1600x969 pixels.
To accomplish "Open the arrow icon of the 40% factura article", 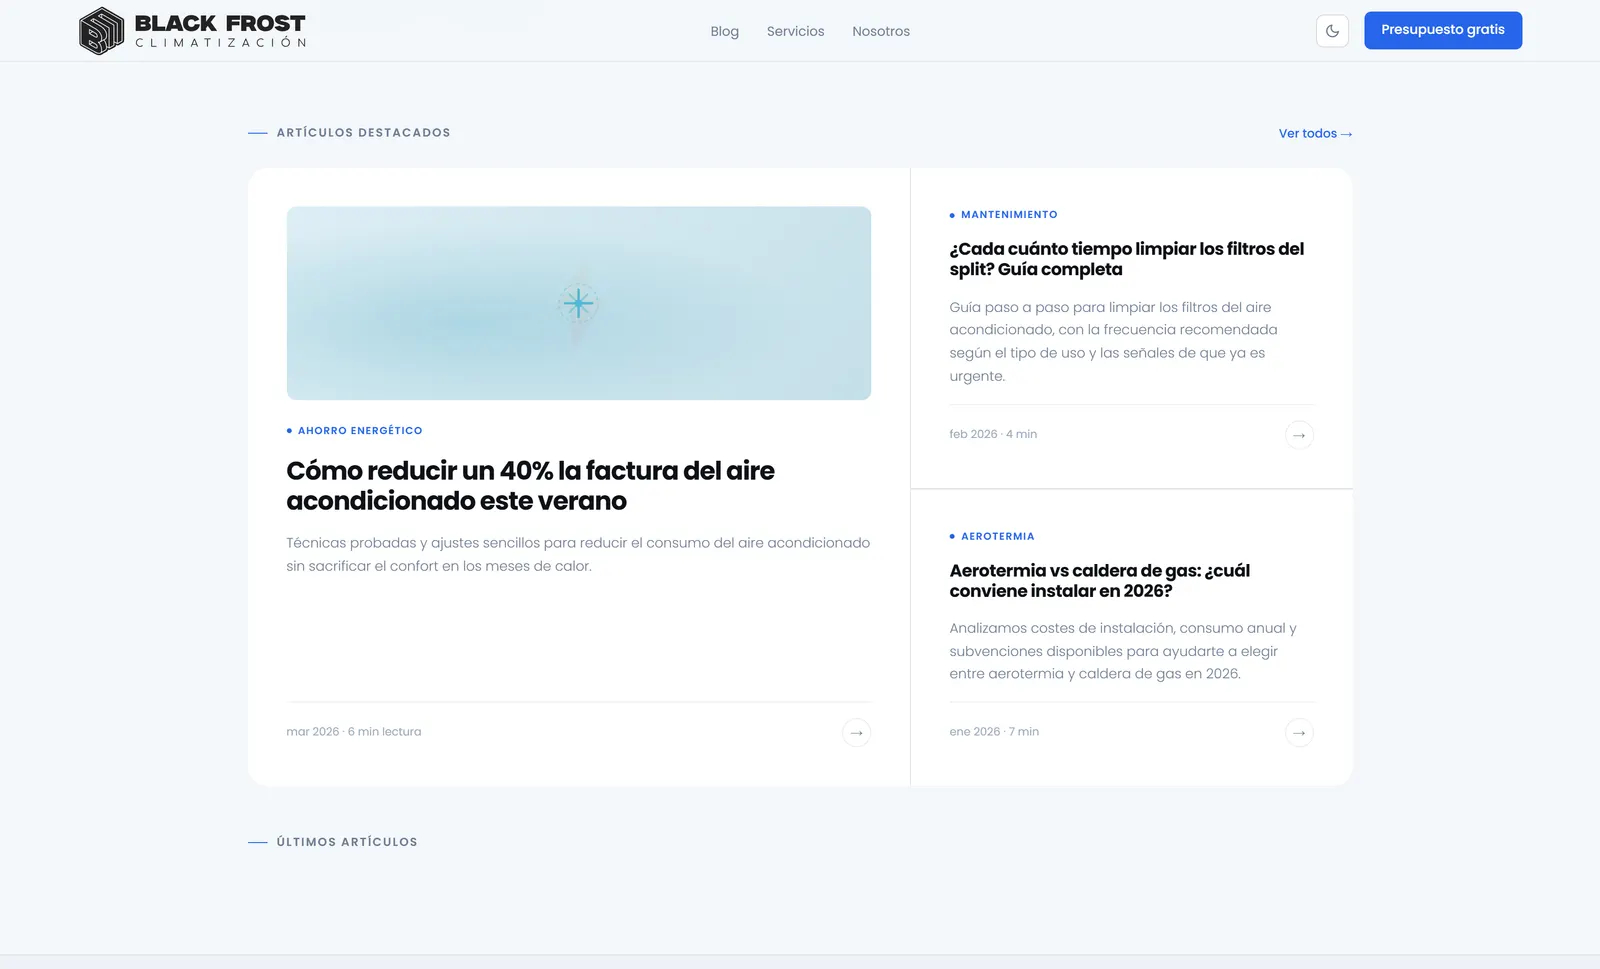I will (x=856, y=733).
